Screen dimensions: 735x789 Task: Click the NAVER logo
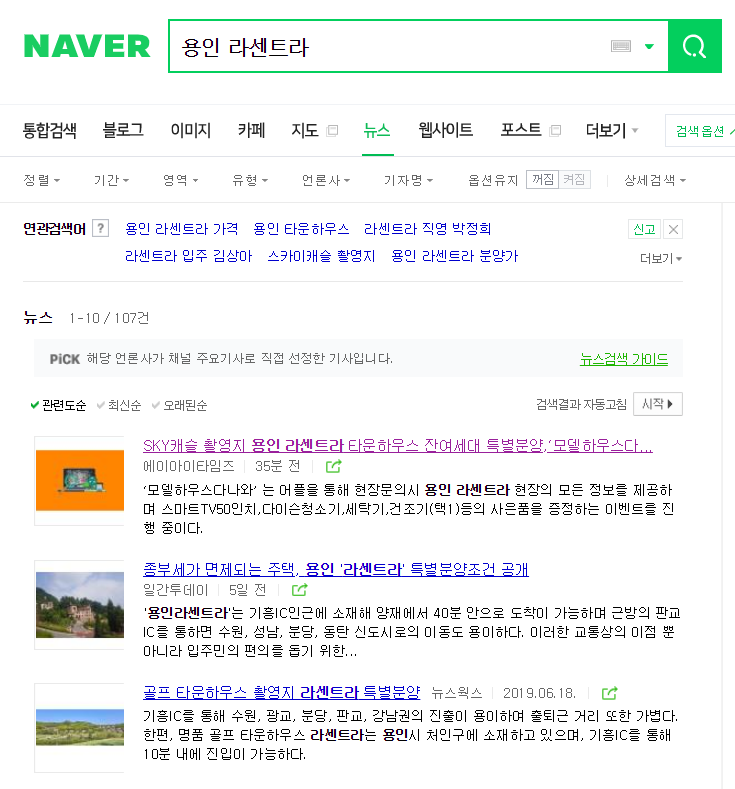tap(87, 46)
